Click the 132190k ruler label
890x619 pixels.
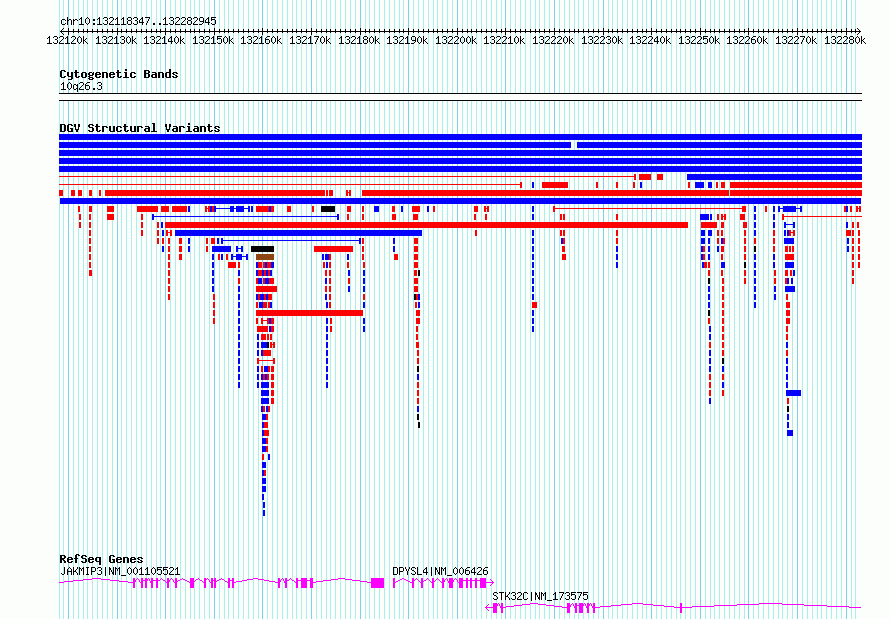click(x=407, y=40)
